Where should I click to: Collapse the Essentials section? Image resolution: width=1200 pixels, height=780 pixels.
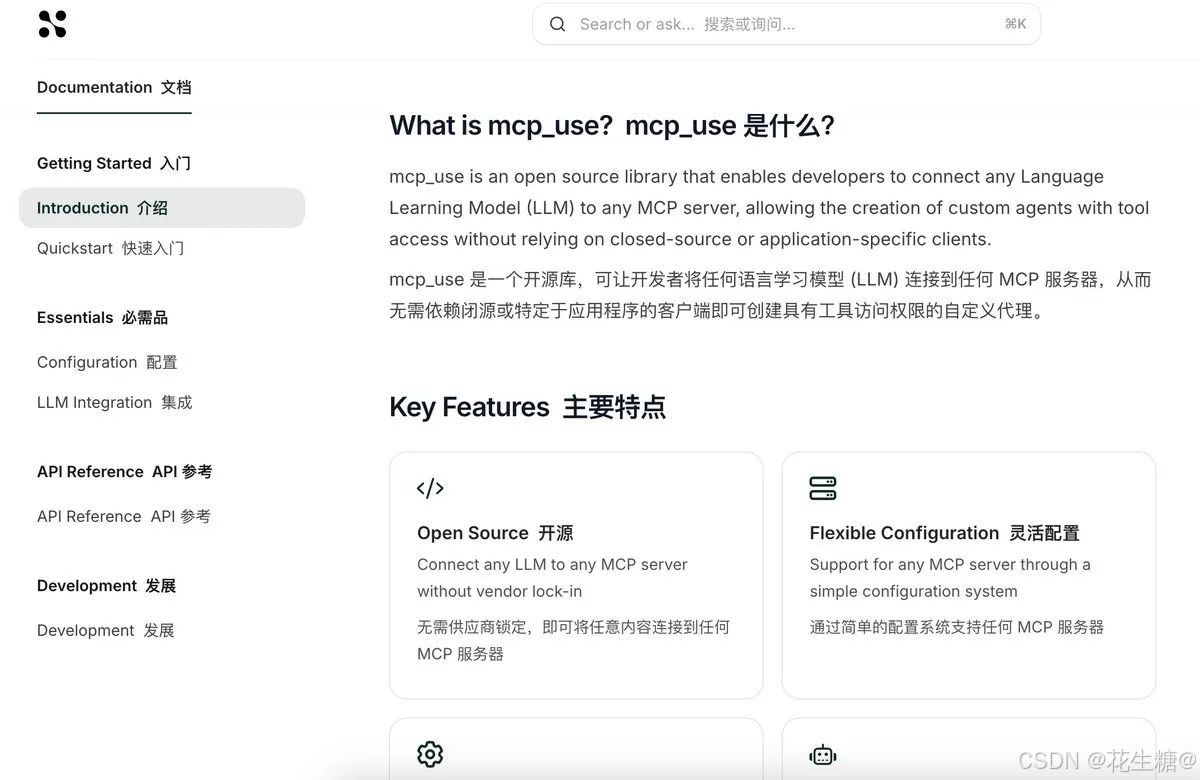[101, 317]
